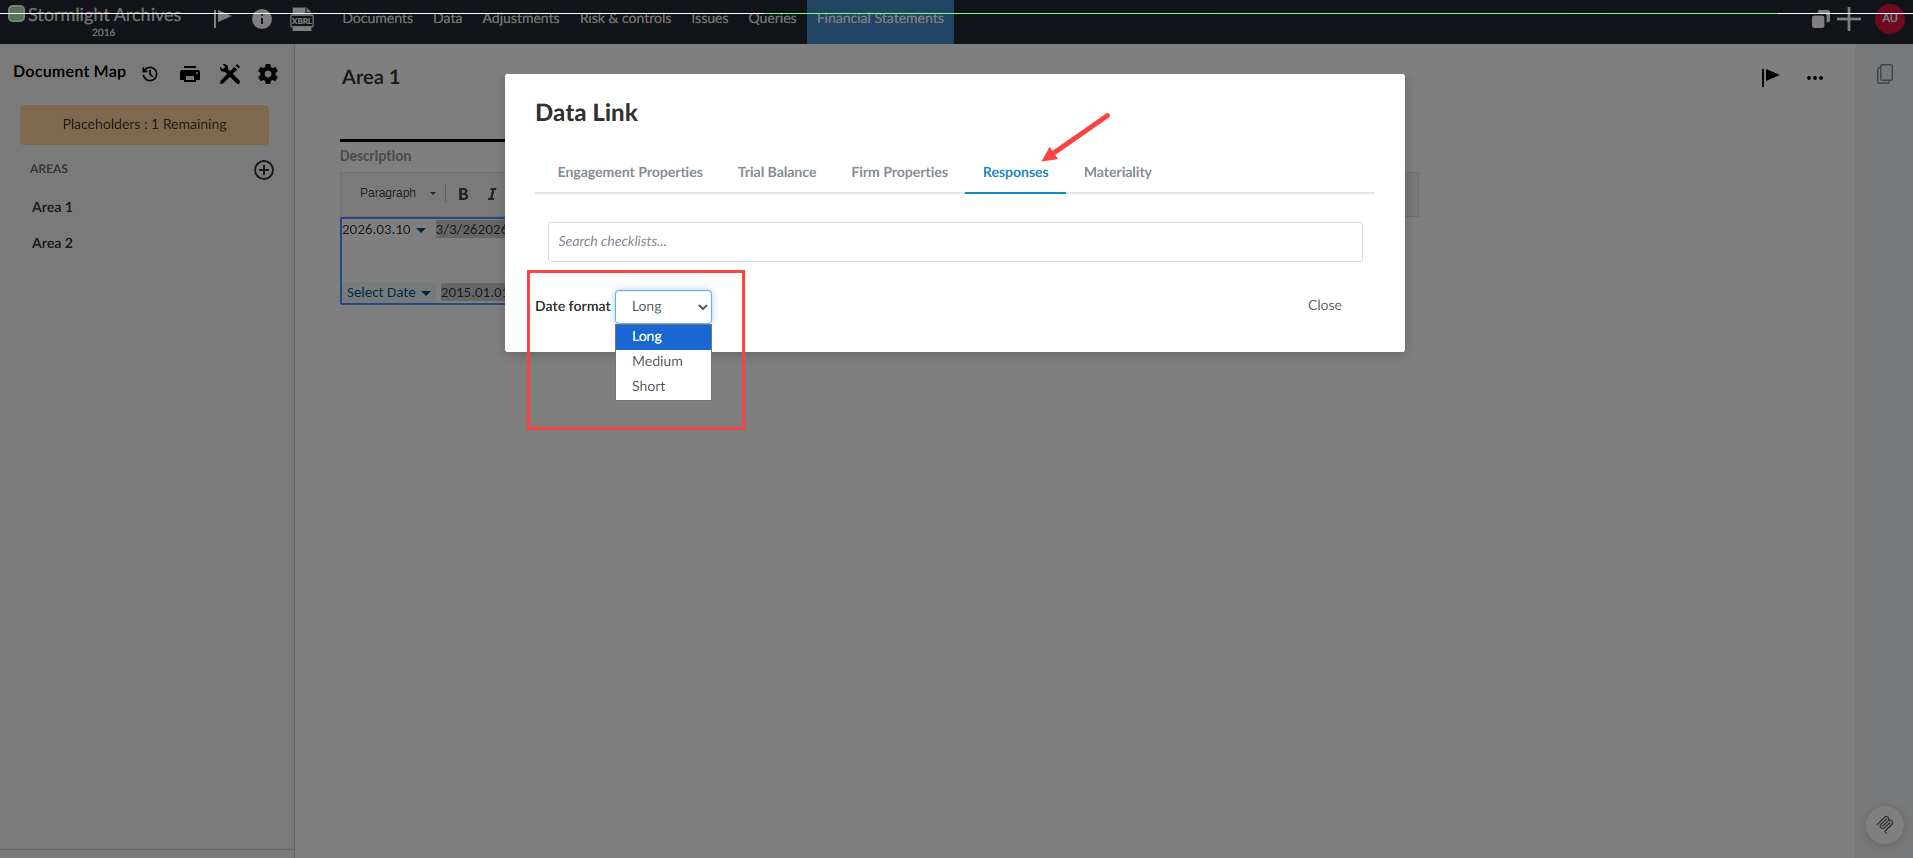Switch to Materiality tab
Image resolution: width=1913 pixels, height=858 pixels.
pos(1118,172)
